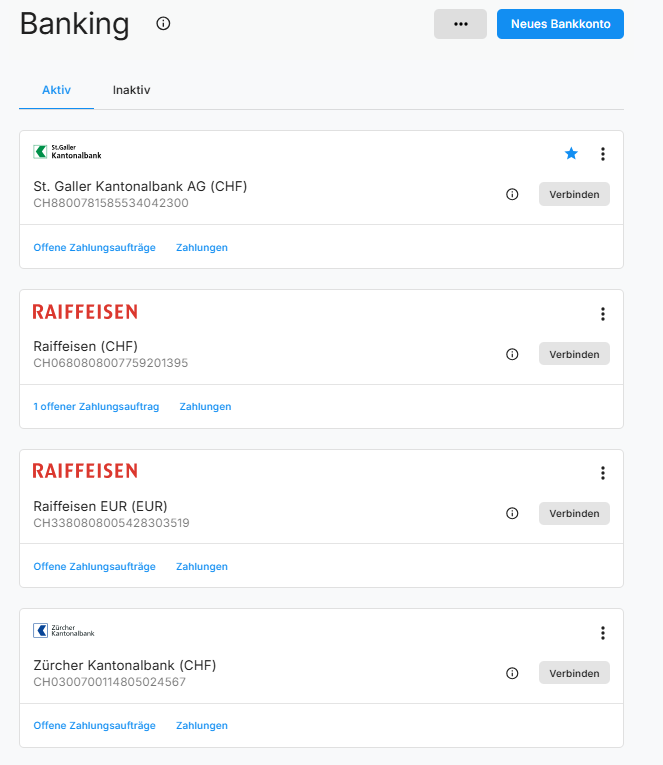Switch to the Inaktiv tab
Screen dimensions: 663x765
131,90
